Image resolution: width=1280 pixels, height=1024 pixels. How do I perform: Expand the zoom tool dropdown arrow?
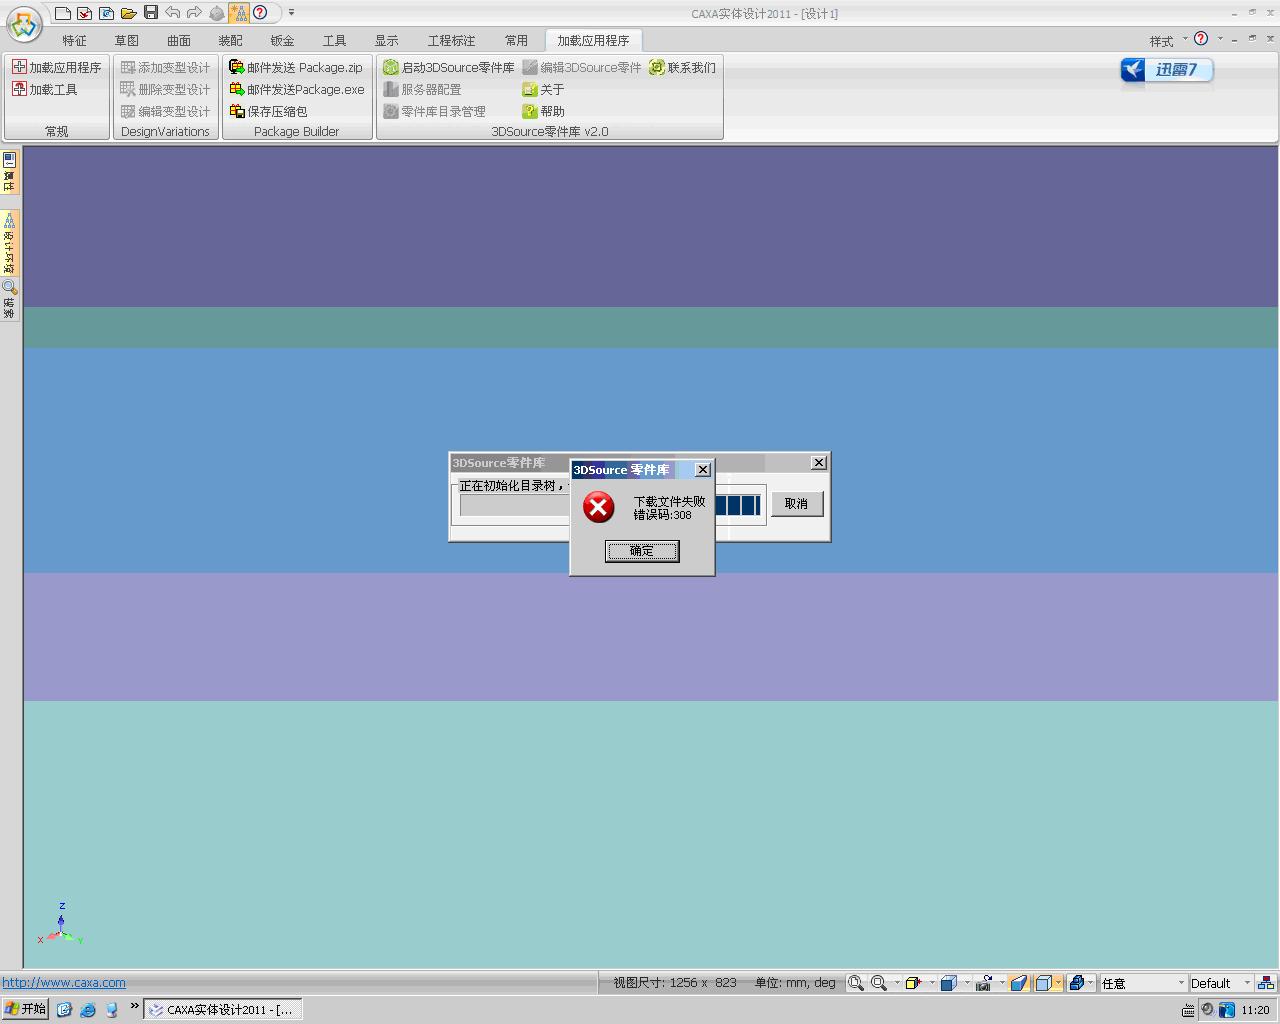(897, 983)
